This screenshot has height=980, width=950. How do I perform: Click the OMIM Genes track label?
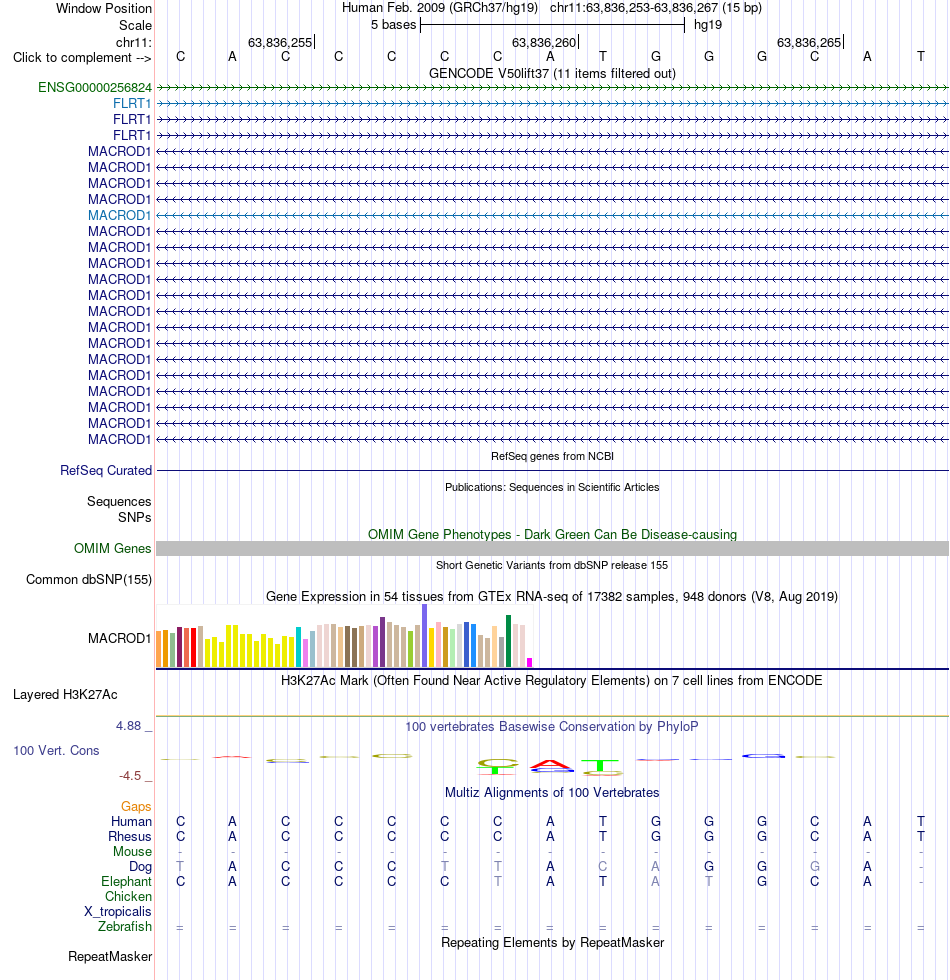(x=112, y=548)
